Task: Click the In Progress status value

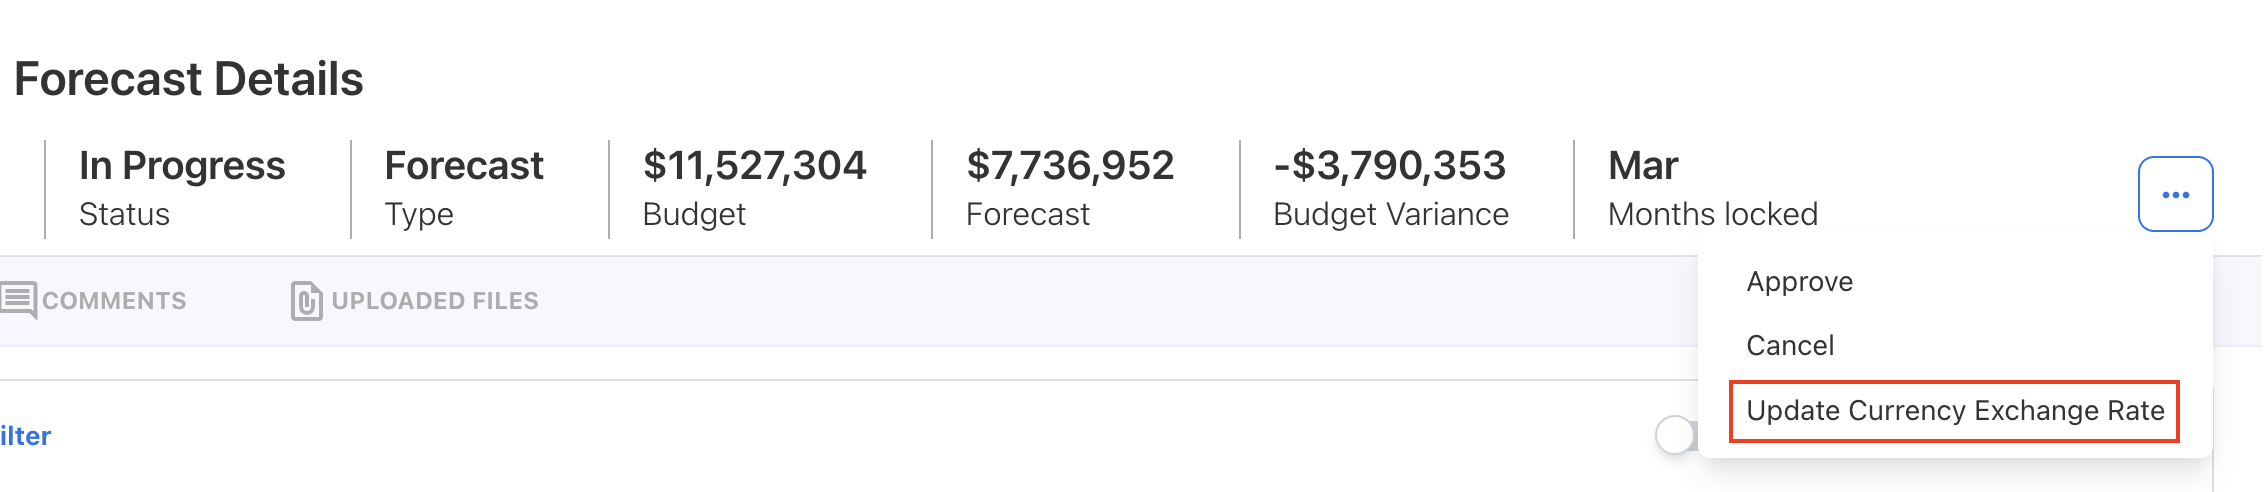Action: (182, 166)
